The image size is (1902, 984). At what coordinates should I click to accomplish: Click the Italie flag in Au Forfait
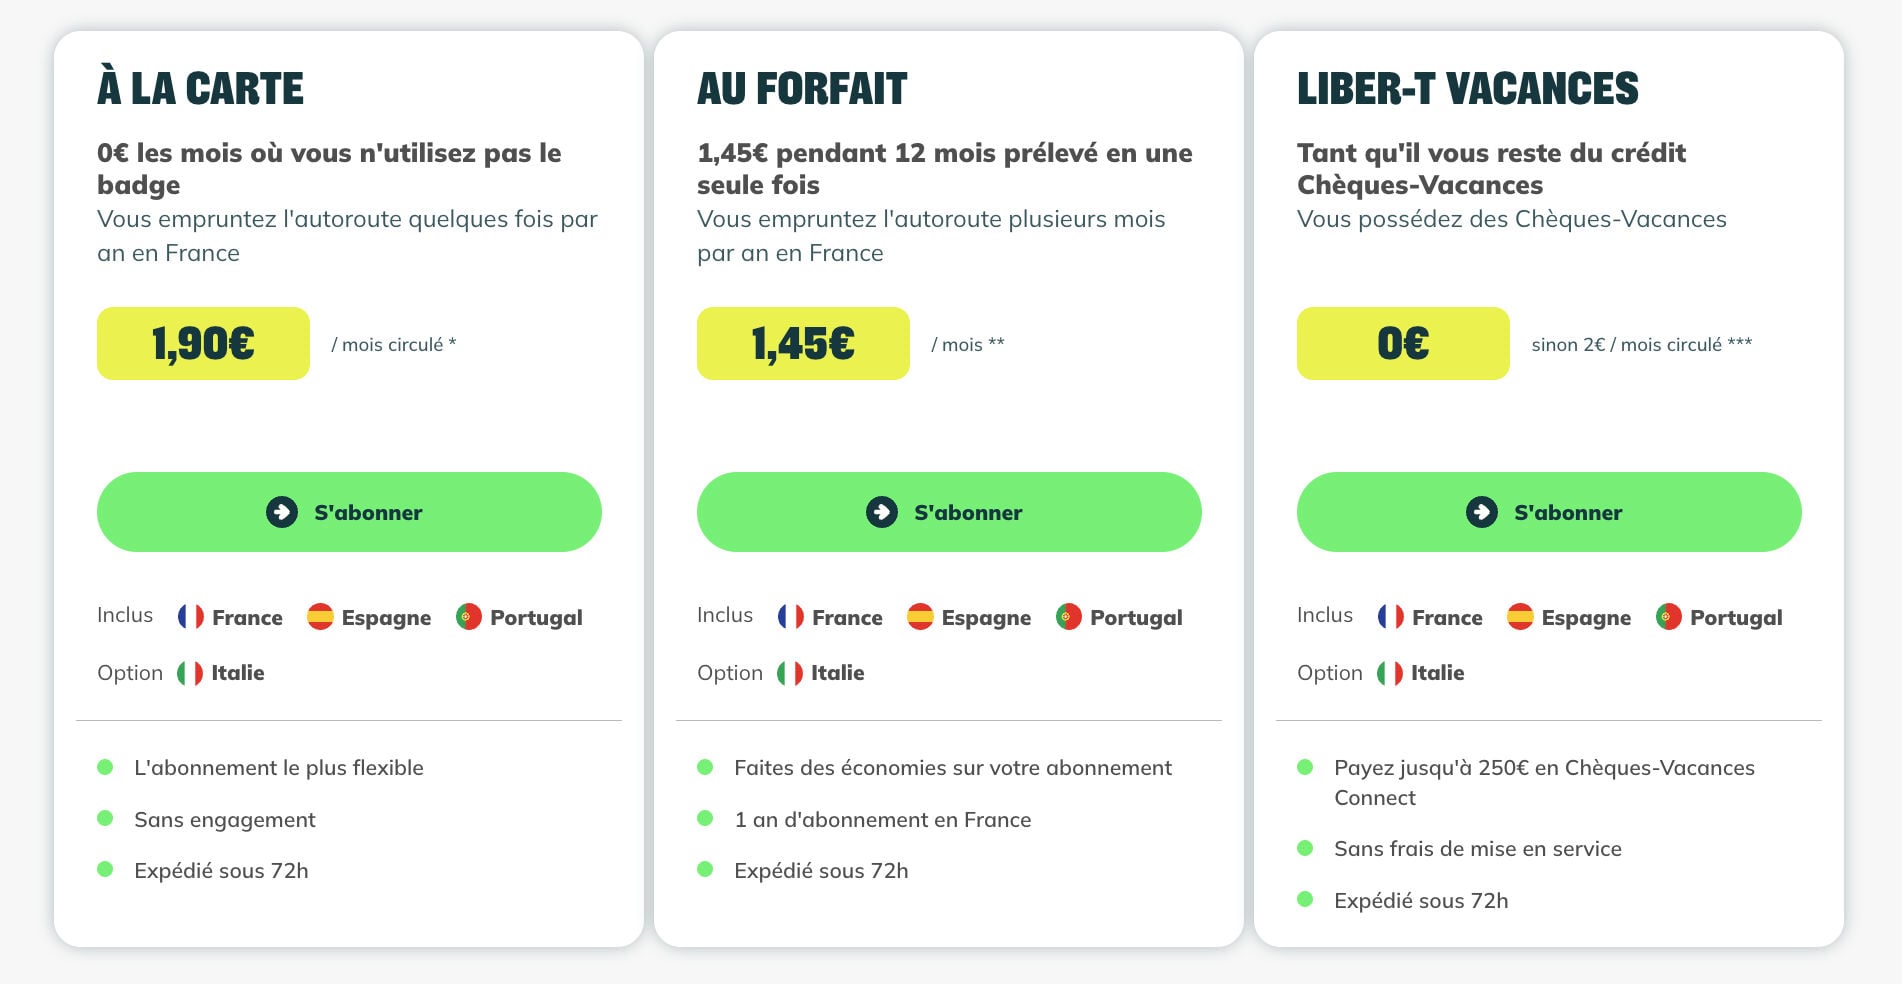(x=790, y=673)
